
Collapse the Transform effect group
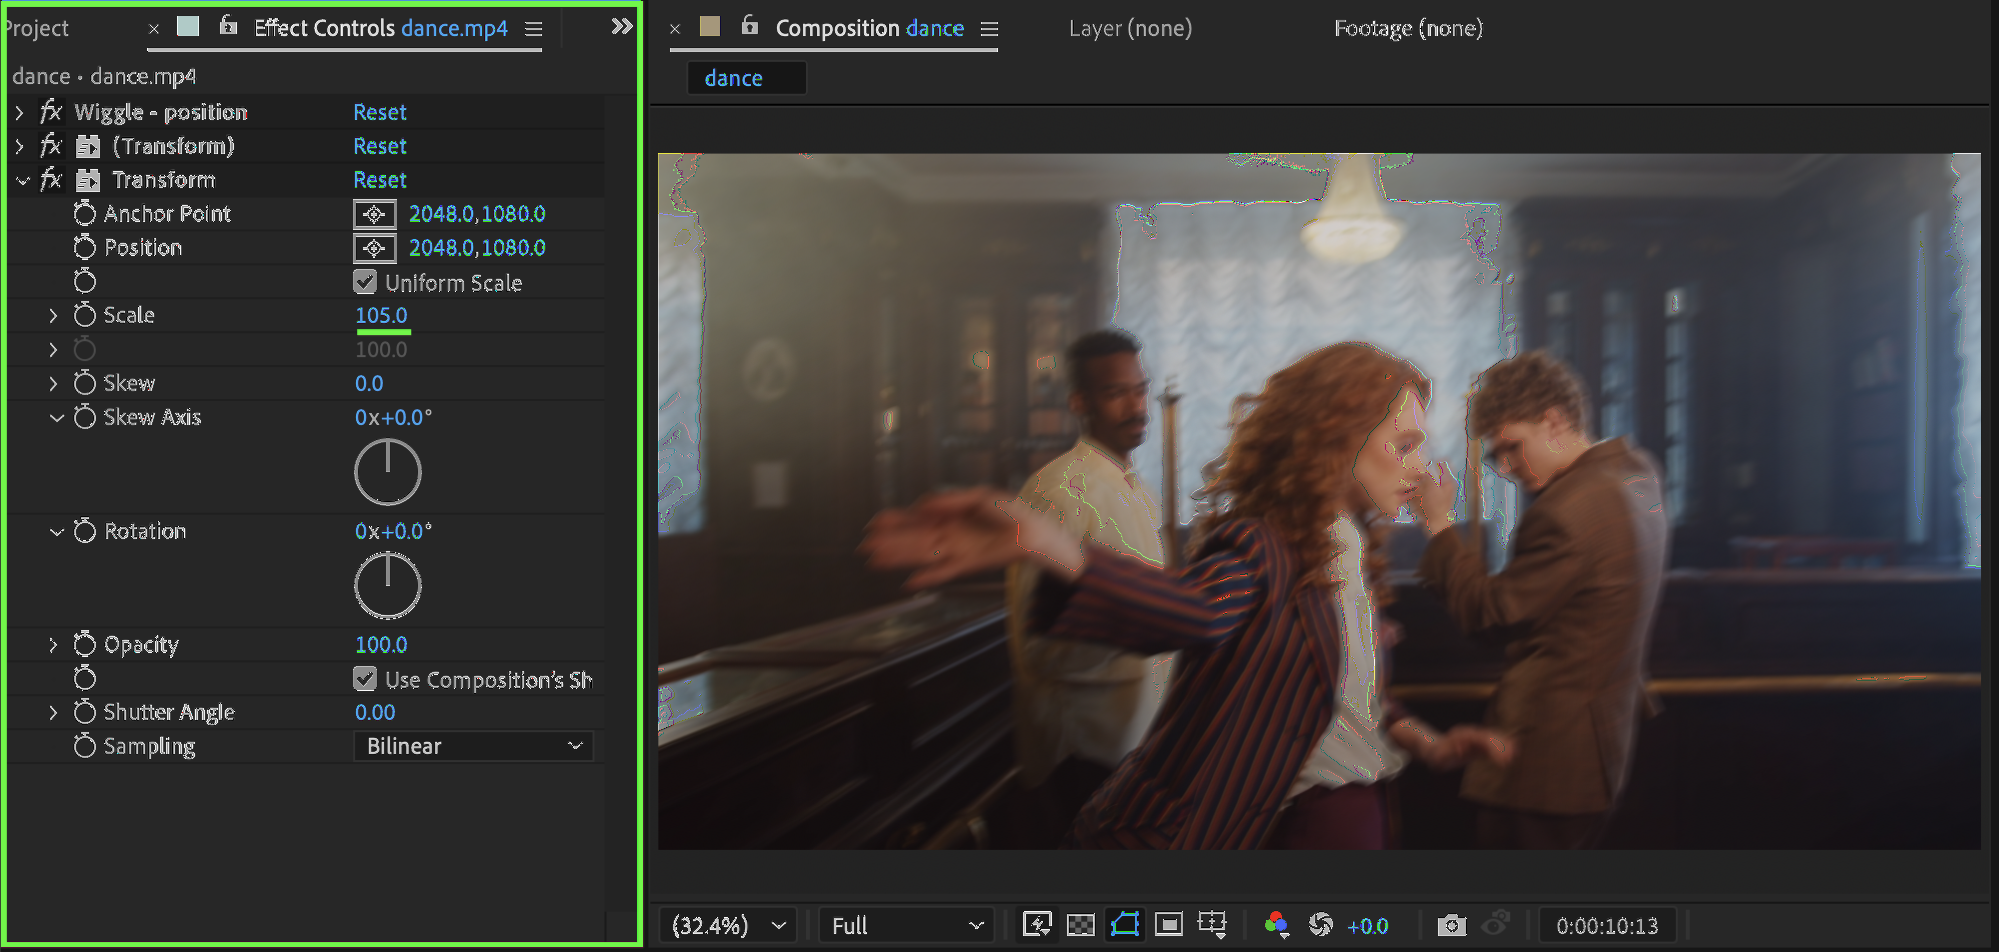(23, 181)
